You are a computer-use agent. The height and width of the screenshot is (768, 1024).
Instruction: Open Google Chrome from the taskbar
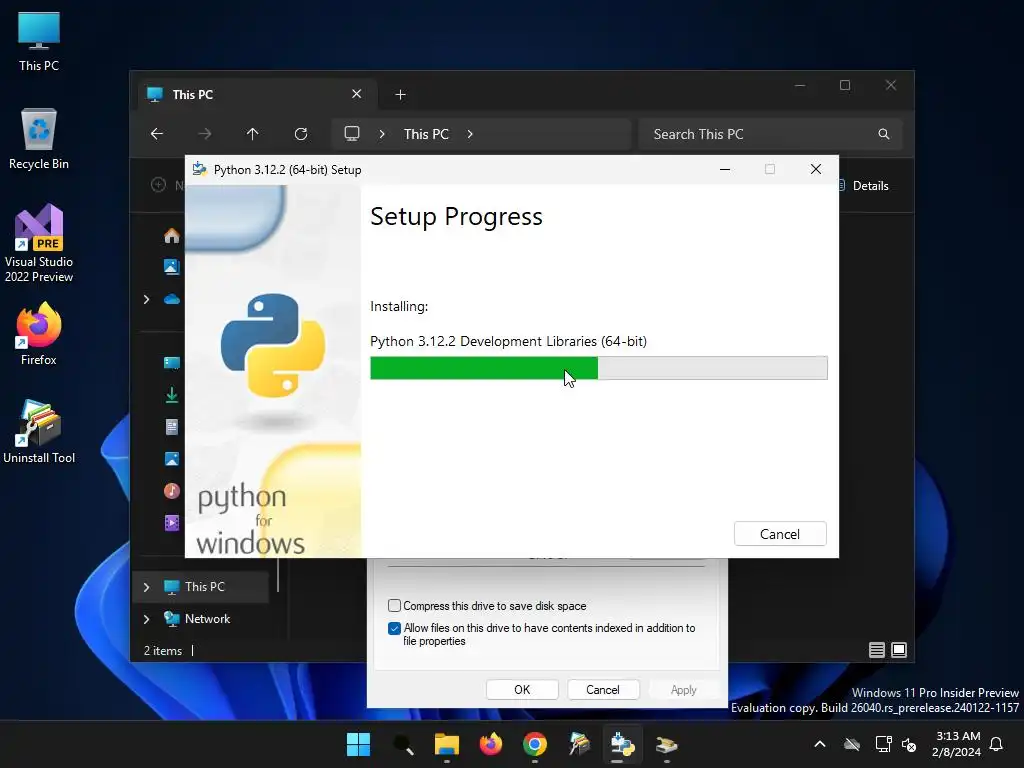pos(535,744)
